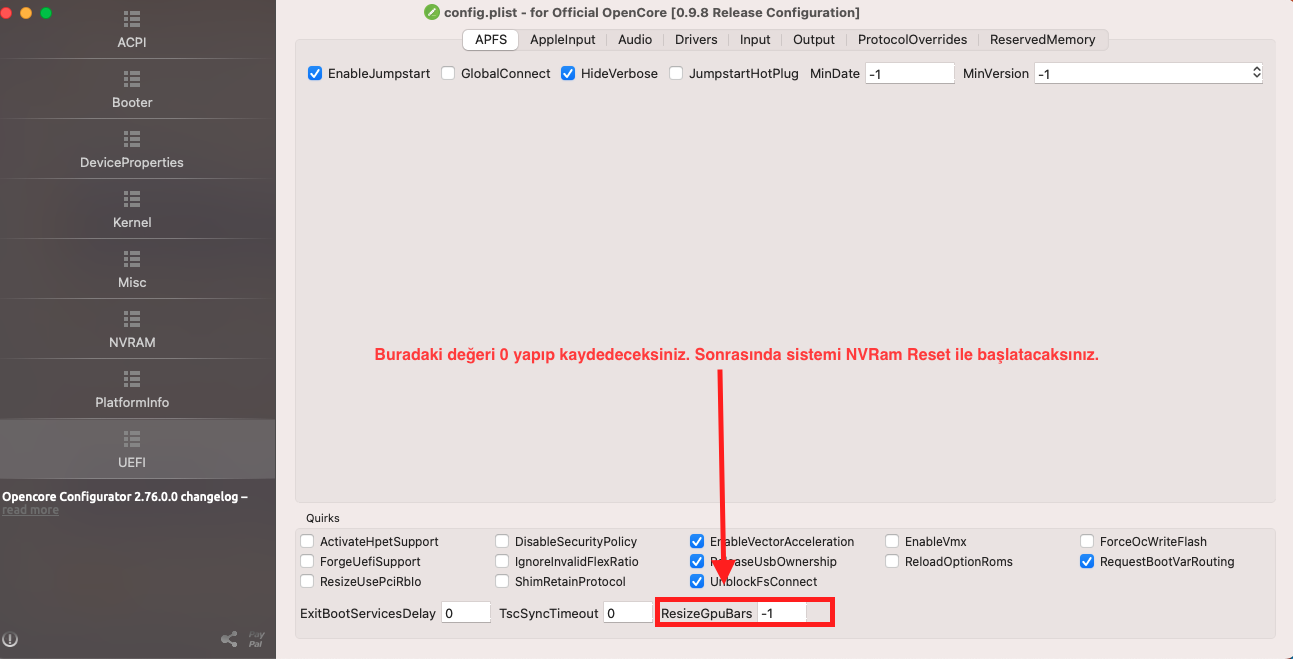Disable the EnableJumpstart checkbox
1293x659 pixels.
[x=315, y=73]
